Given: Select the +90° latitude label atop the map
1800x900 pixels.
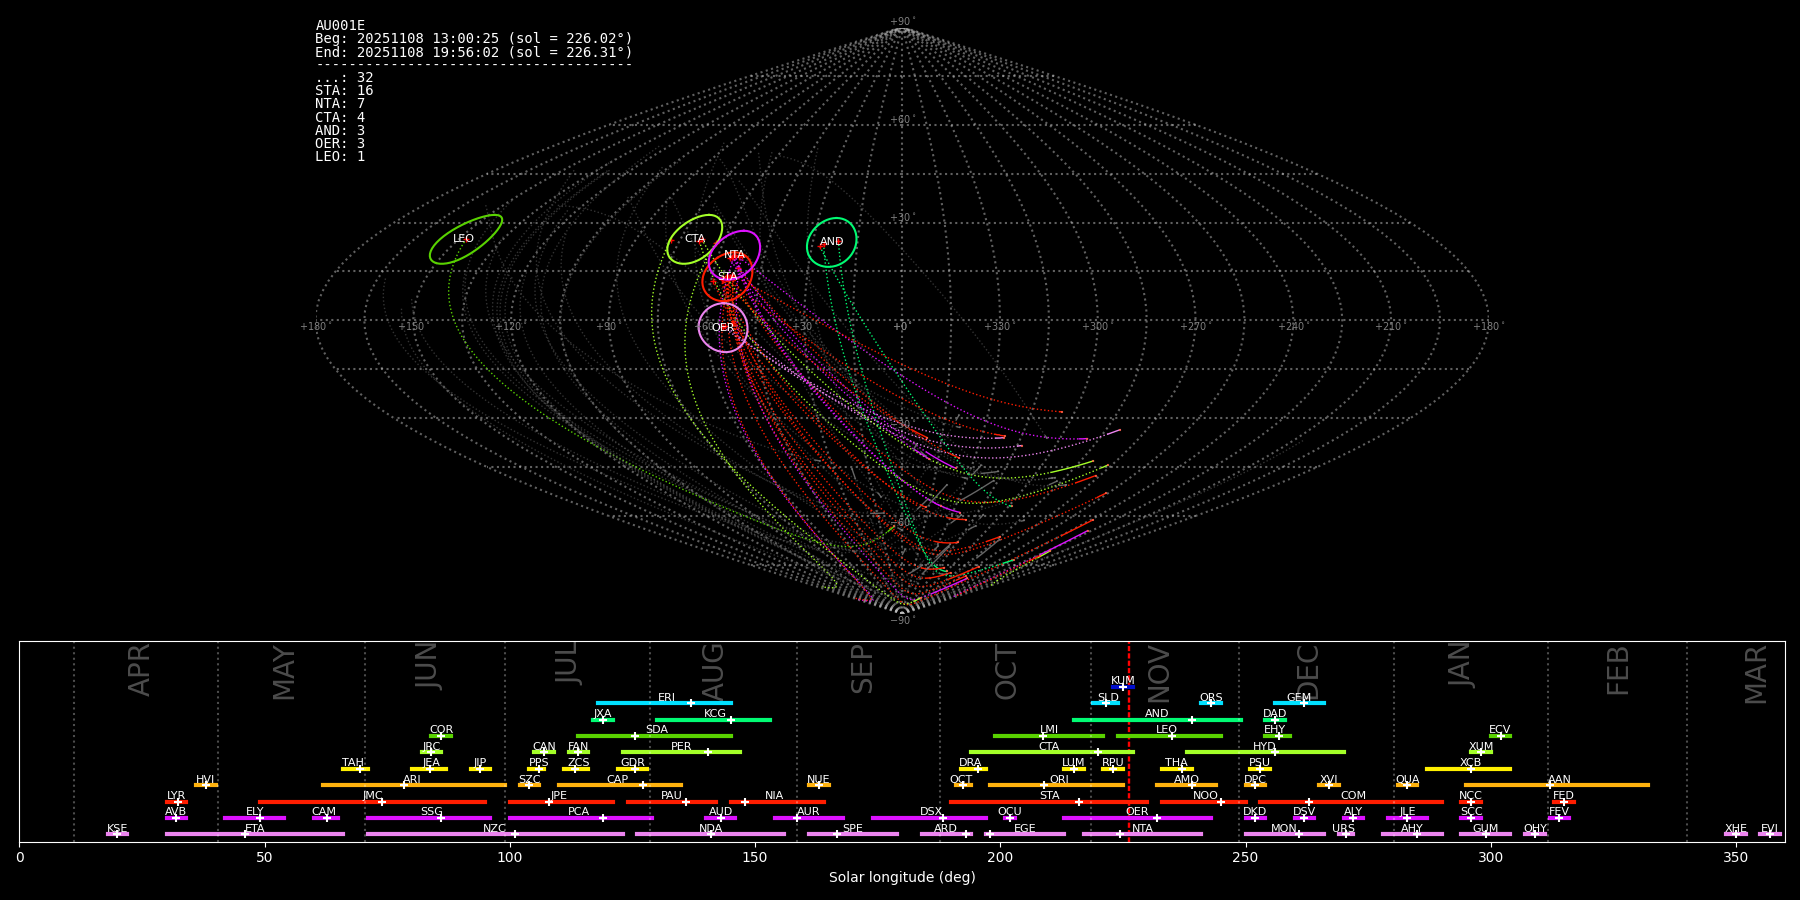Looking at the screenshot, I should pyautogui.click(x=902, y=22).
